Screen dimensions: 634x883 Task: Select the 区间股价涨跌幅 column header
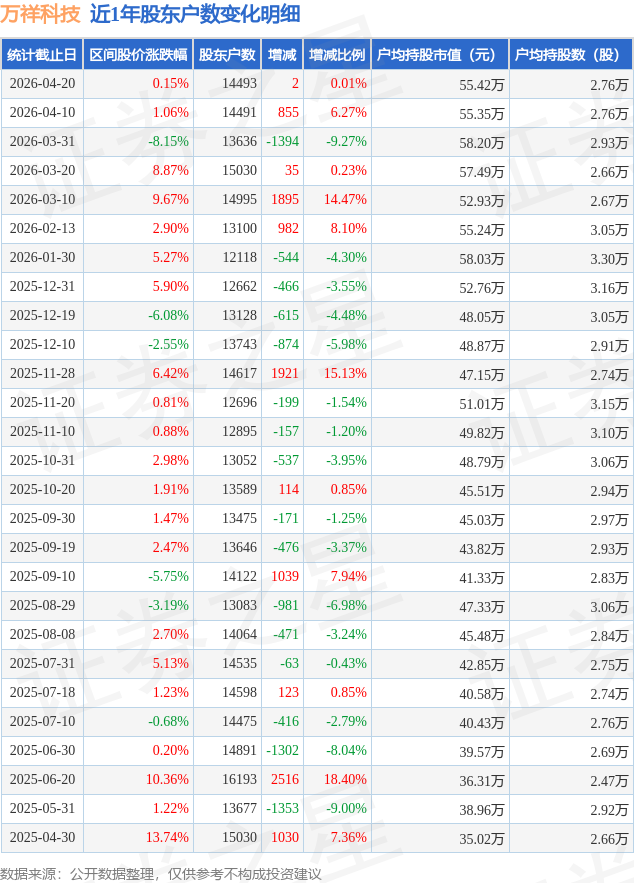coord(138,55)
